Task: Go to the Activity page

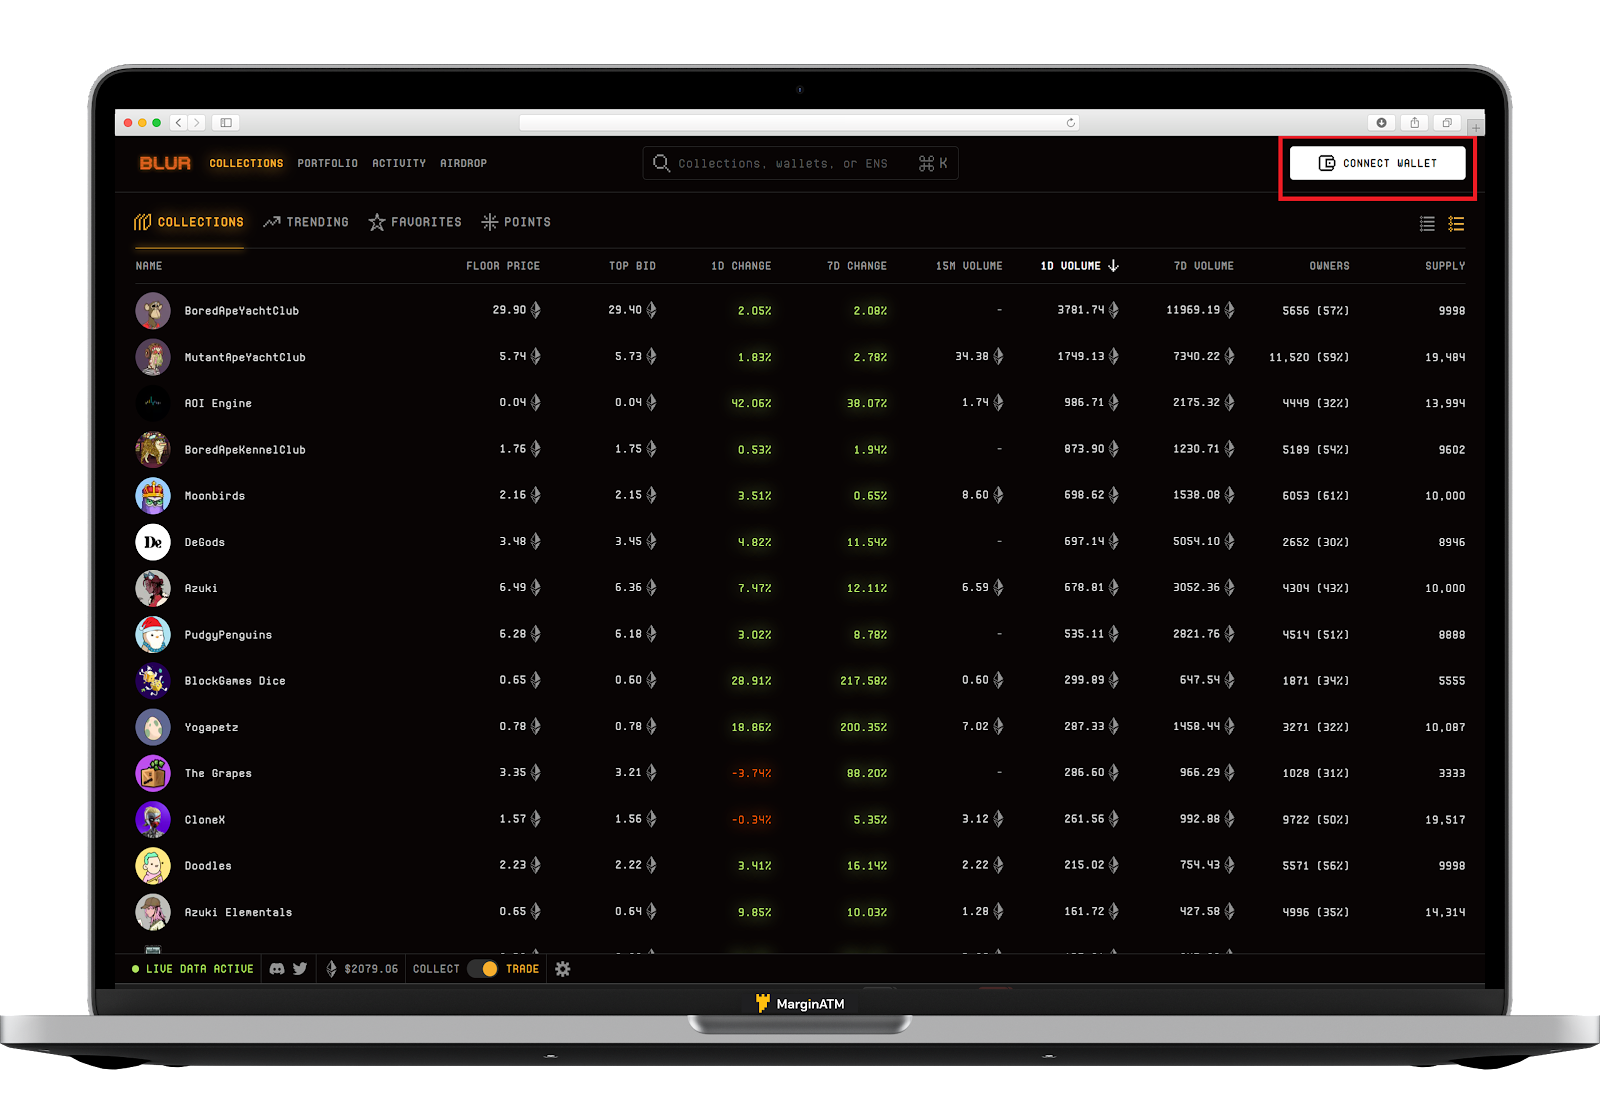Action: coord(399,163)
